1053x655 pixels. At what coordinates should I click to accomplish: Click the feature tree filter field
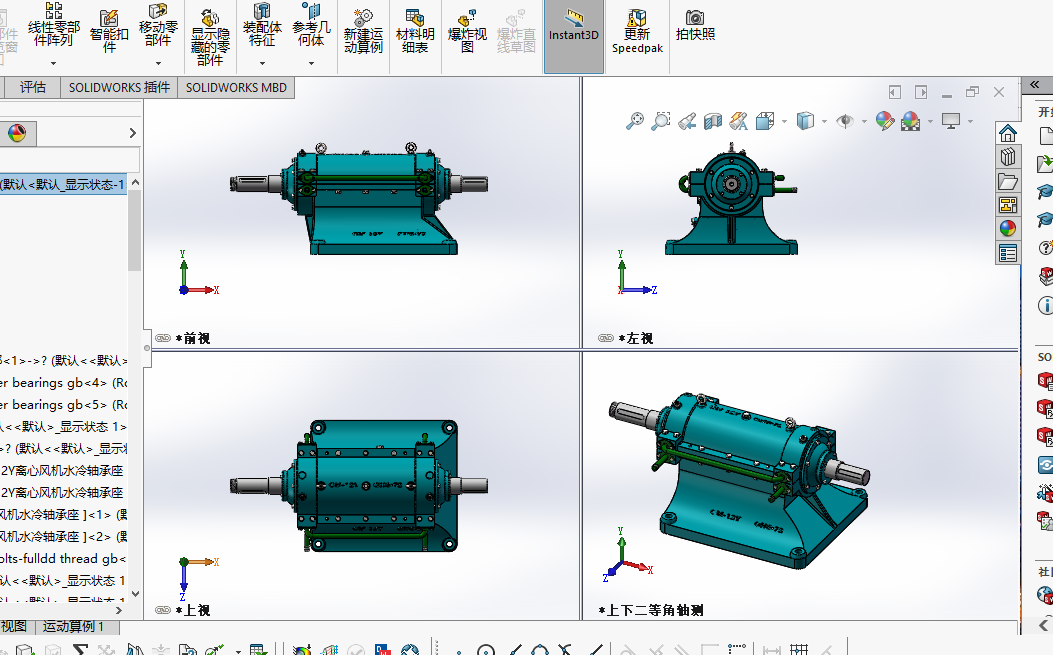[x=69, y=159]
